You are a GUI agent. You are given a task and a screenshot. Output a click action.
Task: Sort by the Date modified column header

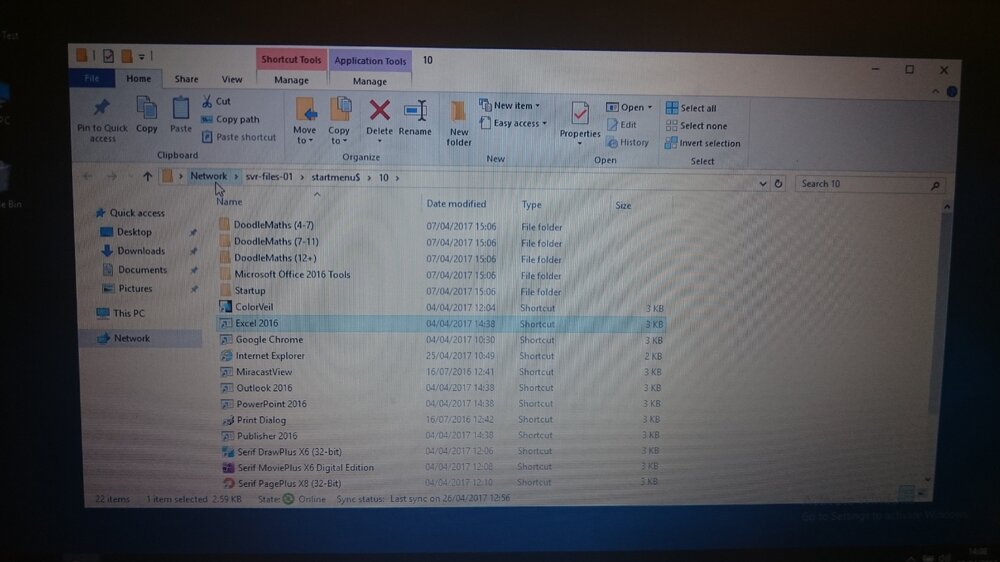(456, 204)
